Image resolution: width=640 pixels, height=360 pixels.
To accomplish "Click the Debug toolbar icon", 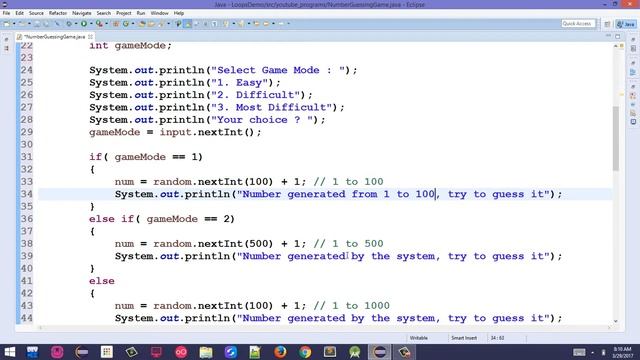I will click(69, 24).
